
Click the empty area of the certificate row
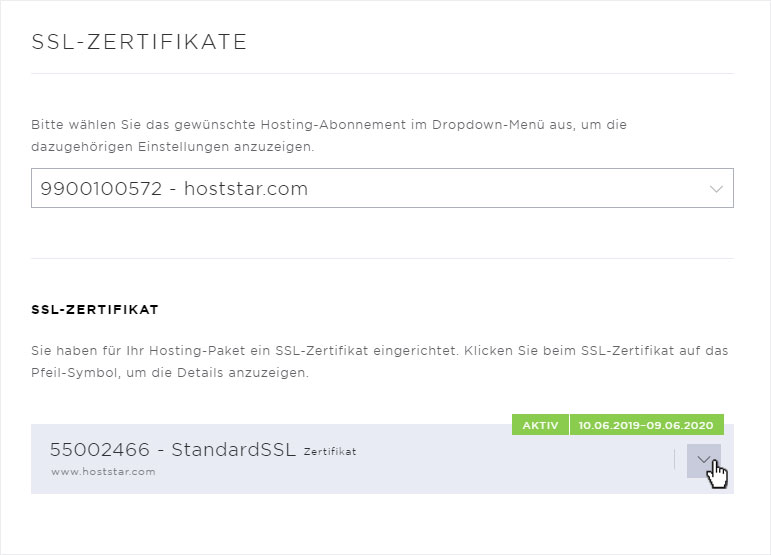pyautogui.click(x=492, y=465)
